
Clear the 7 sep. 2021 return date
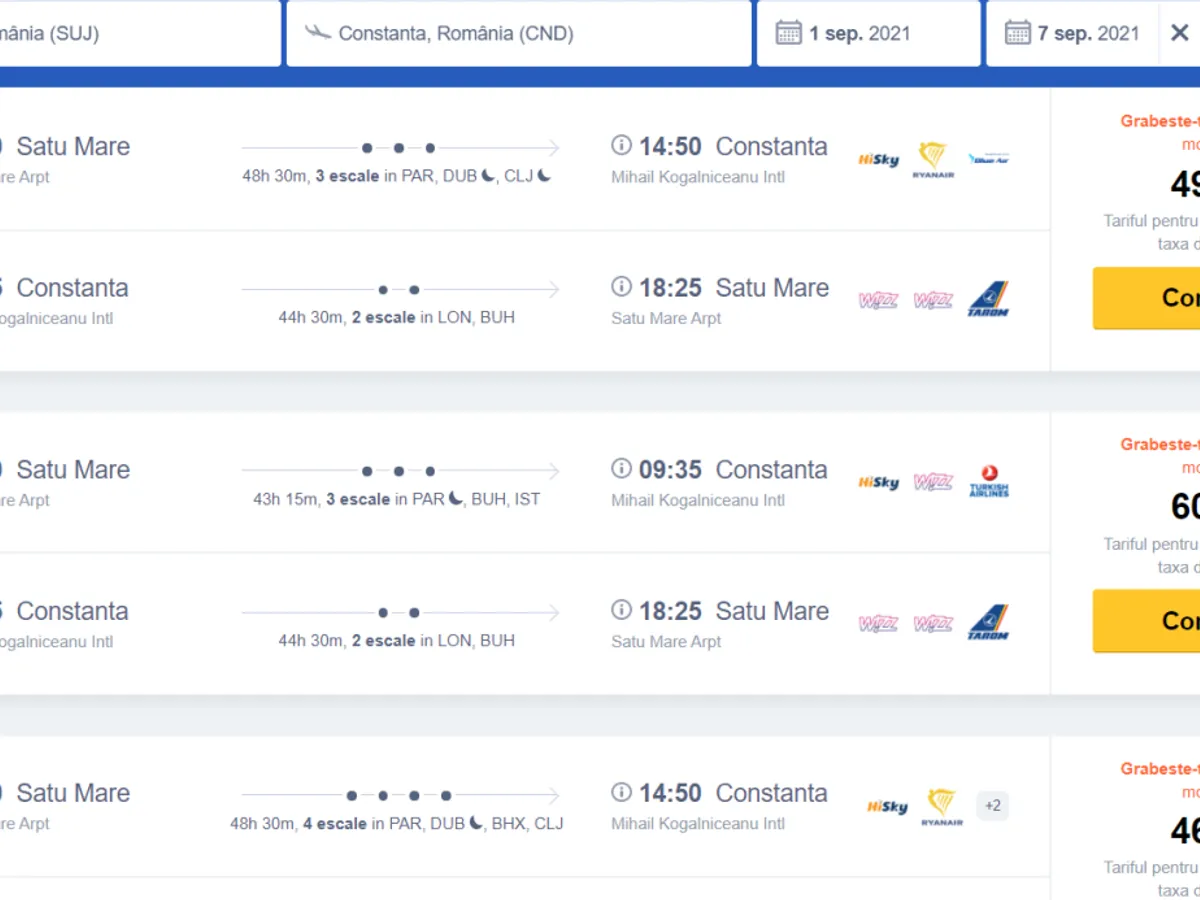pos(1179,33)
